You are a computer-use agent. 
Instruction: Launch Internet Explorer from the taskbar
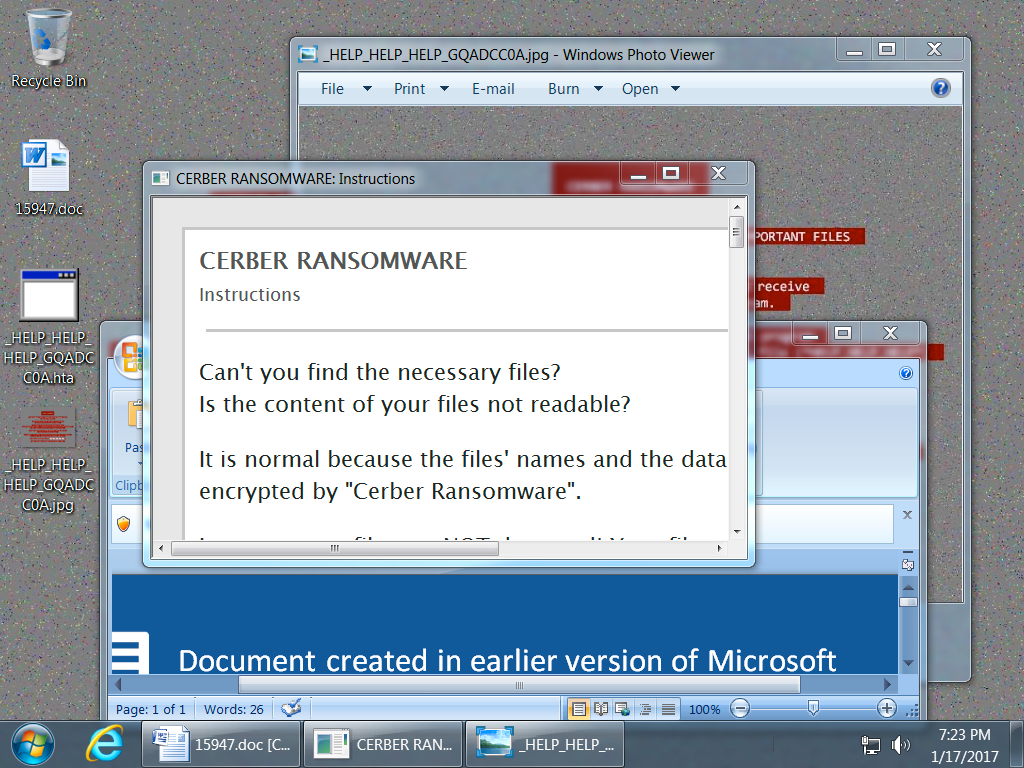pyautogui.click(x=104, y=744)
